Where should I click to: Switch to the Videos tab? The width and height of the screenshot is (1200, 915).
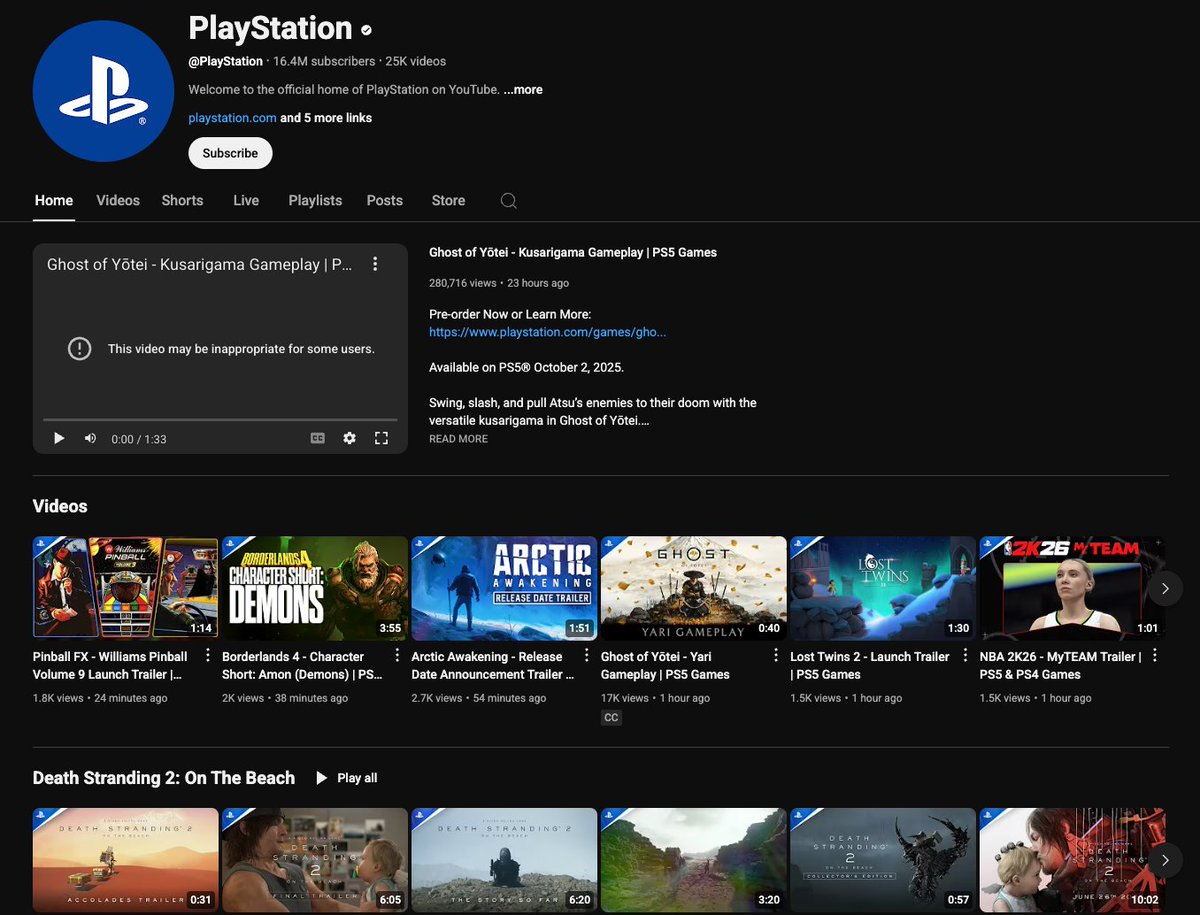pos(118,200)
